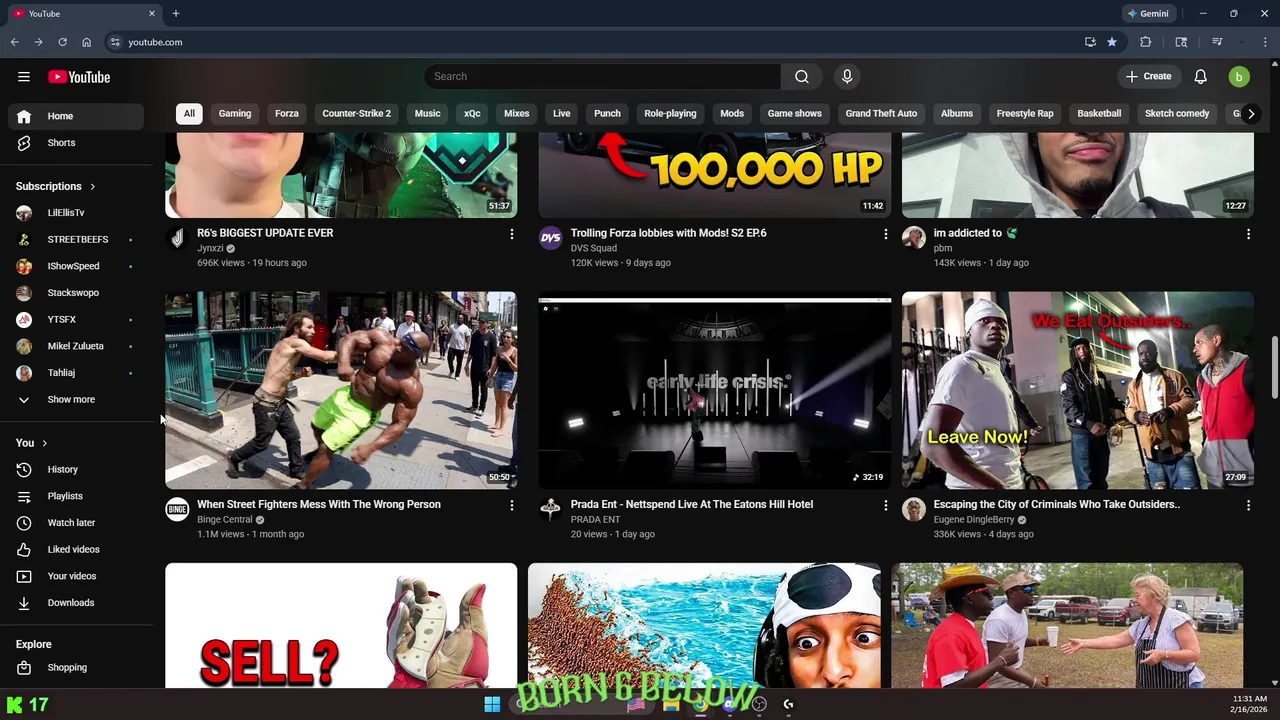Open options for Trolling Forza lobbies video

[x=885, y=234]
